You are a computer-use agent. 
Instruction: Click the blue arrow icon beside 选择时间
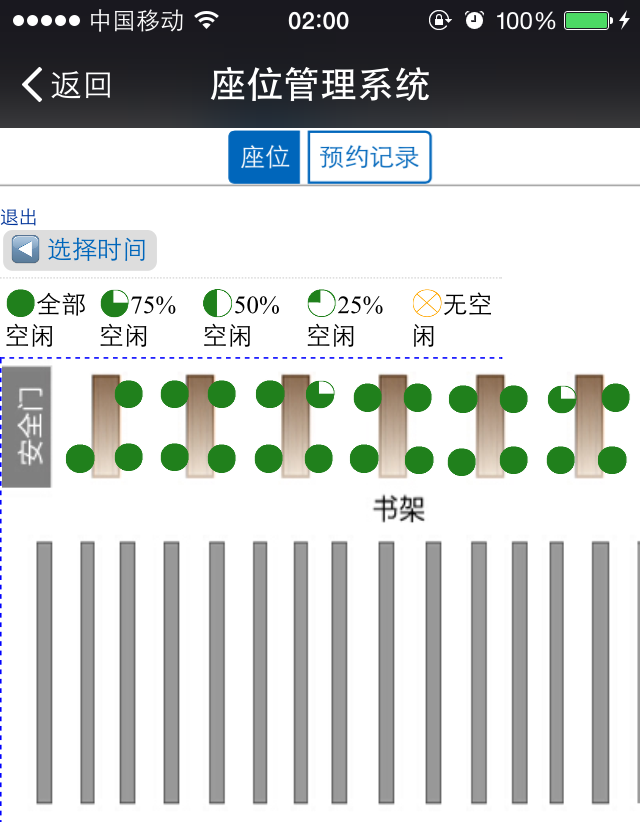(25, 250)
